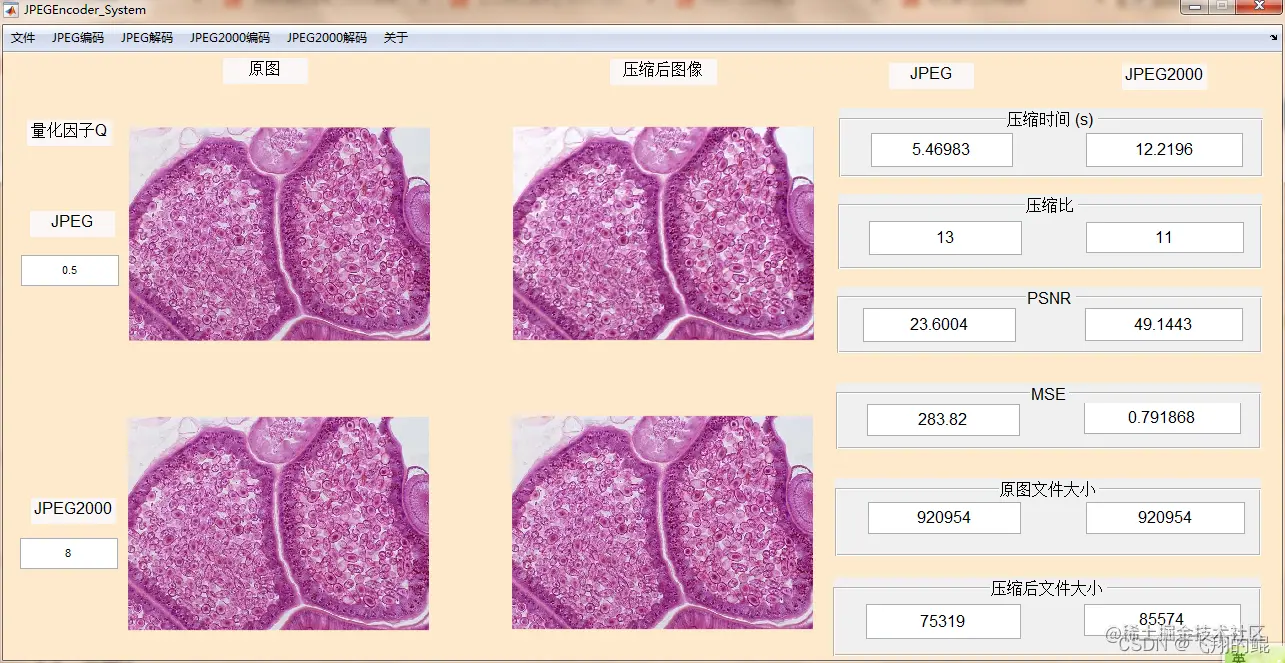Open the JPEG编码 menu
1285x663 pixels.
[x=78, y=38]
